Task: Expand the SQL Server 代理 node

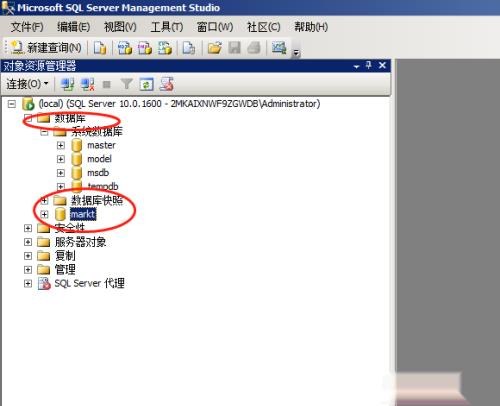Action: [x=28, y=284]
